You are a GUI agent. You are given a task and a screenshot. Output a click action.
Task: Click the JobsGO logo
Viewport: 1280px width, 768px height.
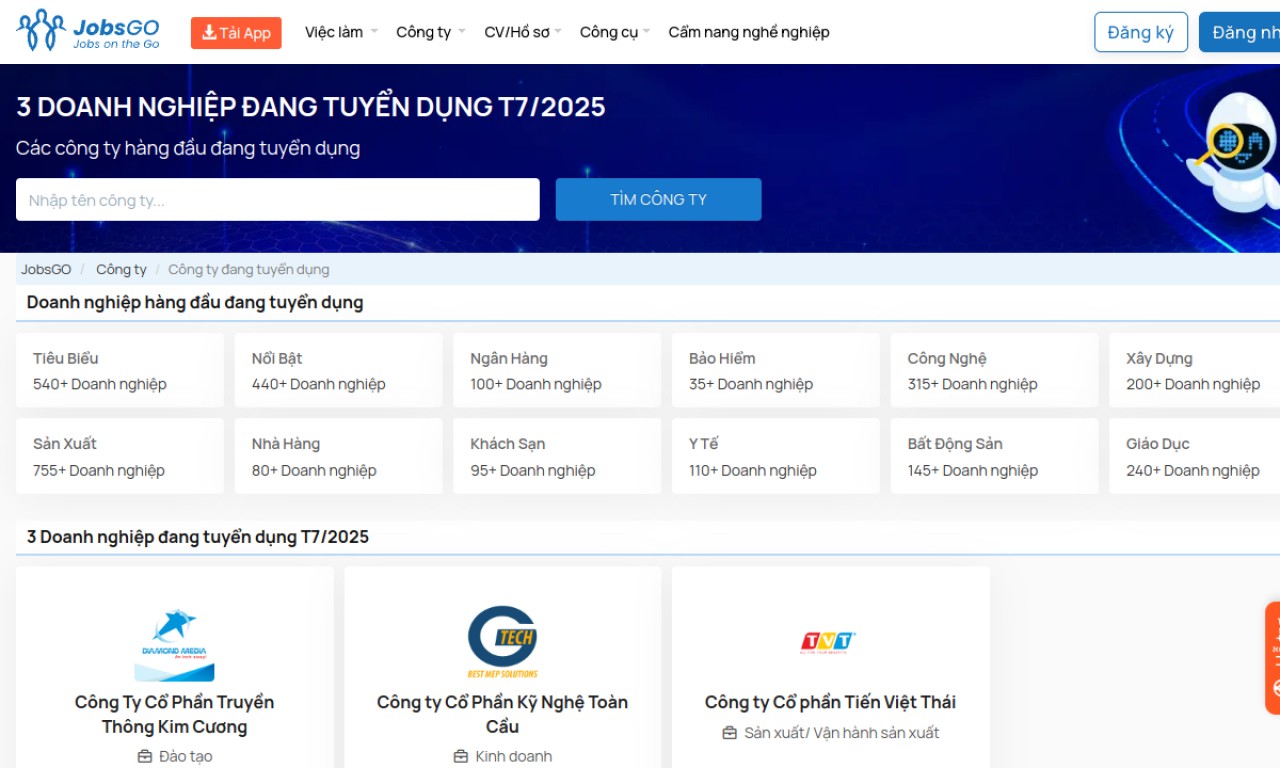coord(88,31)
